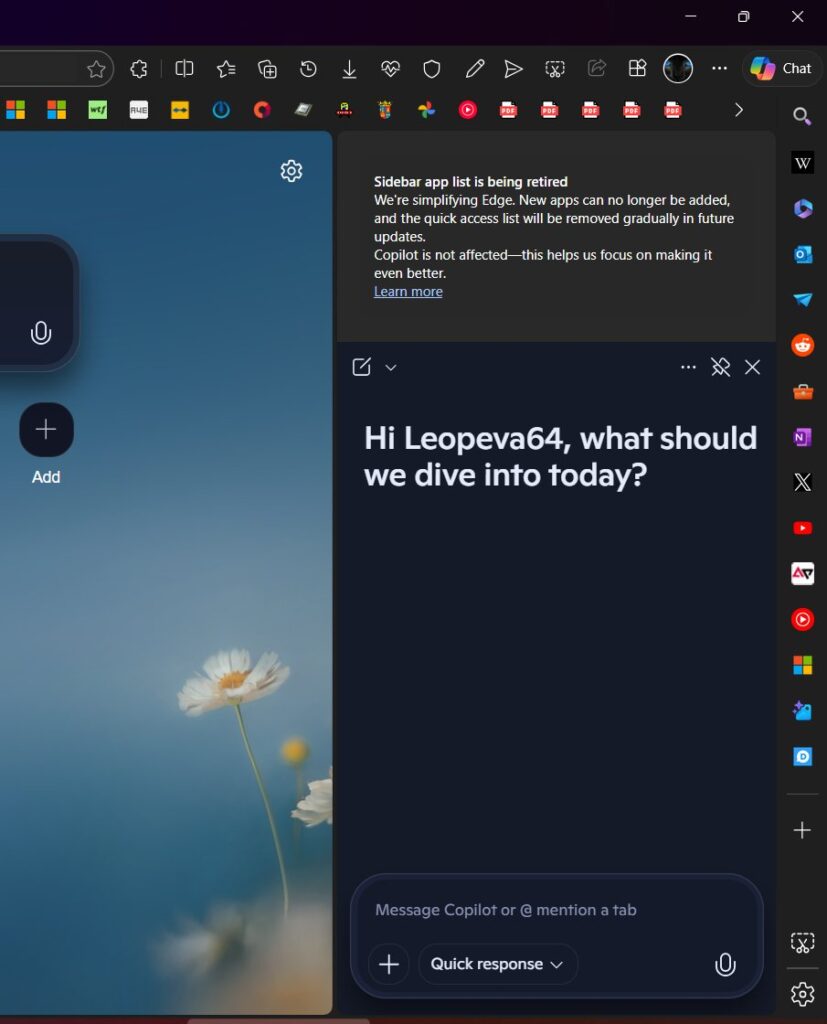Open Settings and more toolbar menu

click(719, 68)
